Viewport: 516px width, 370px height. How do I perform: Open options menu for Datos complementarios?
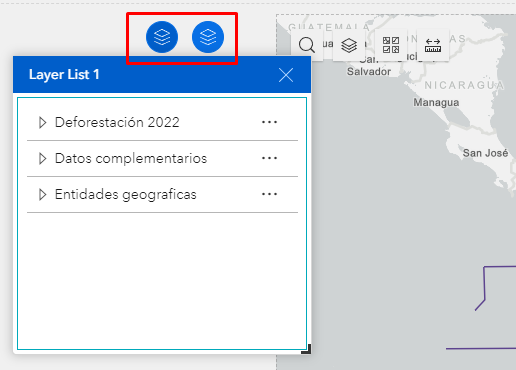pos(269,158)
